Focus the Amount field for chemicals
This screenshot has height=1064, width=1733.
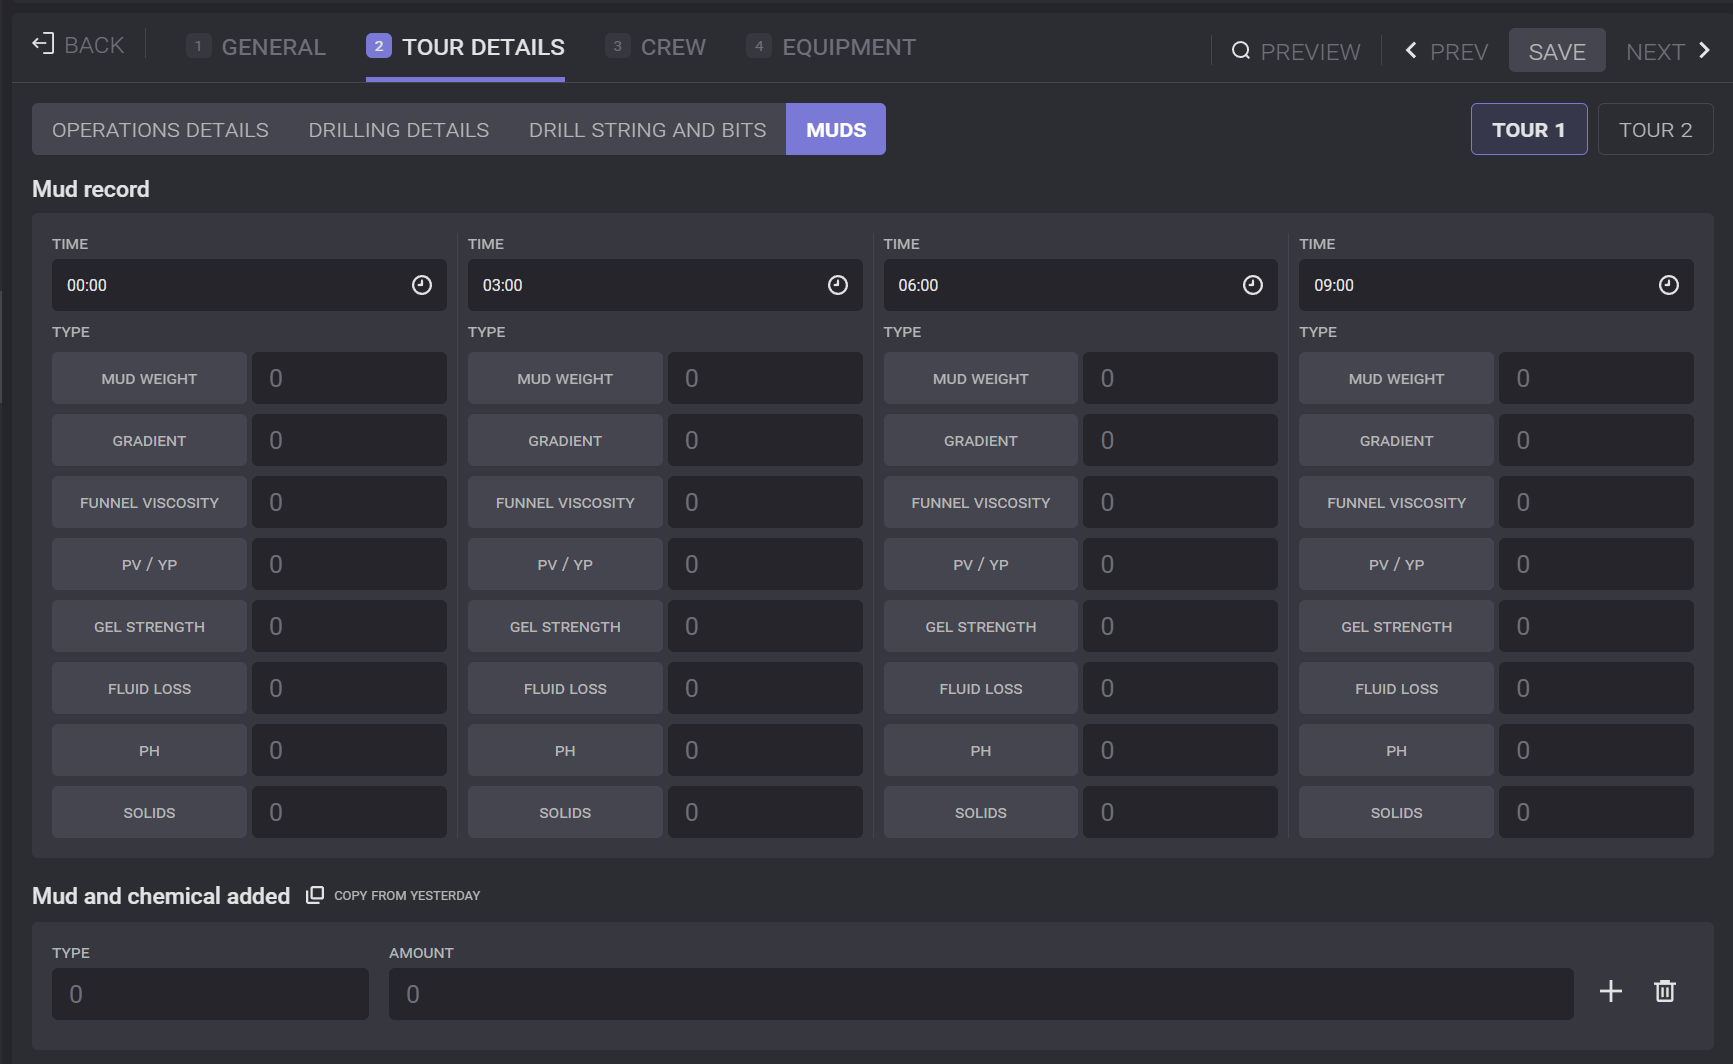pyautogui.click(x=980, y=994)
